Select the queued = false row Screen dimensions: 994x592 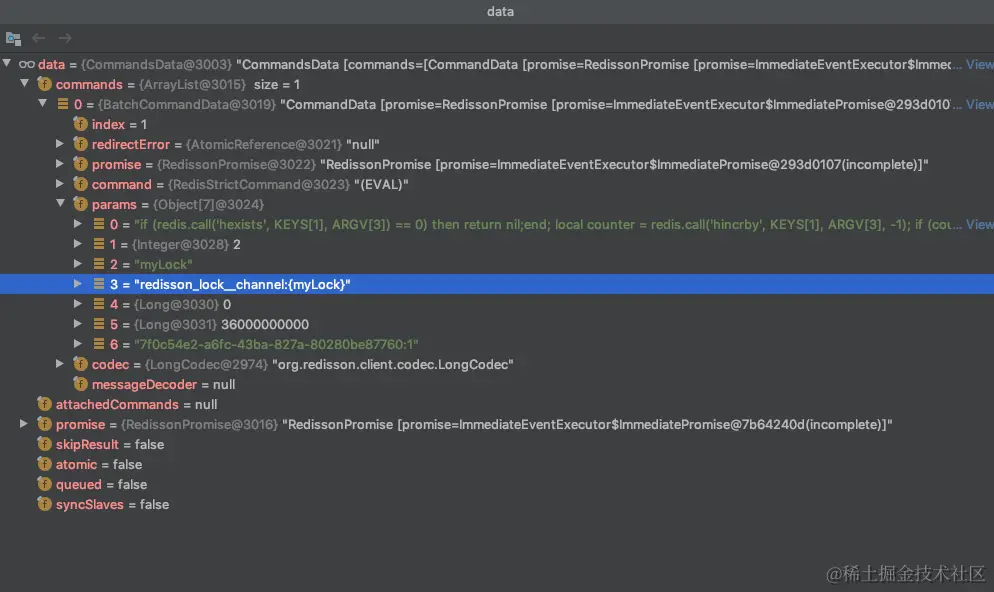497,484
